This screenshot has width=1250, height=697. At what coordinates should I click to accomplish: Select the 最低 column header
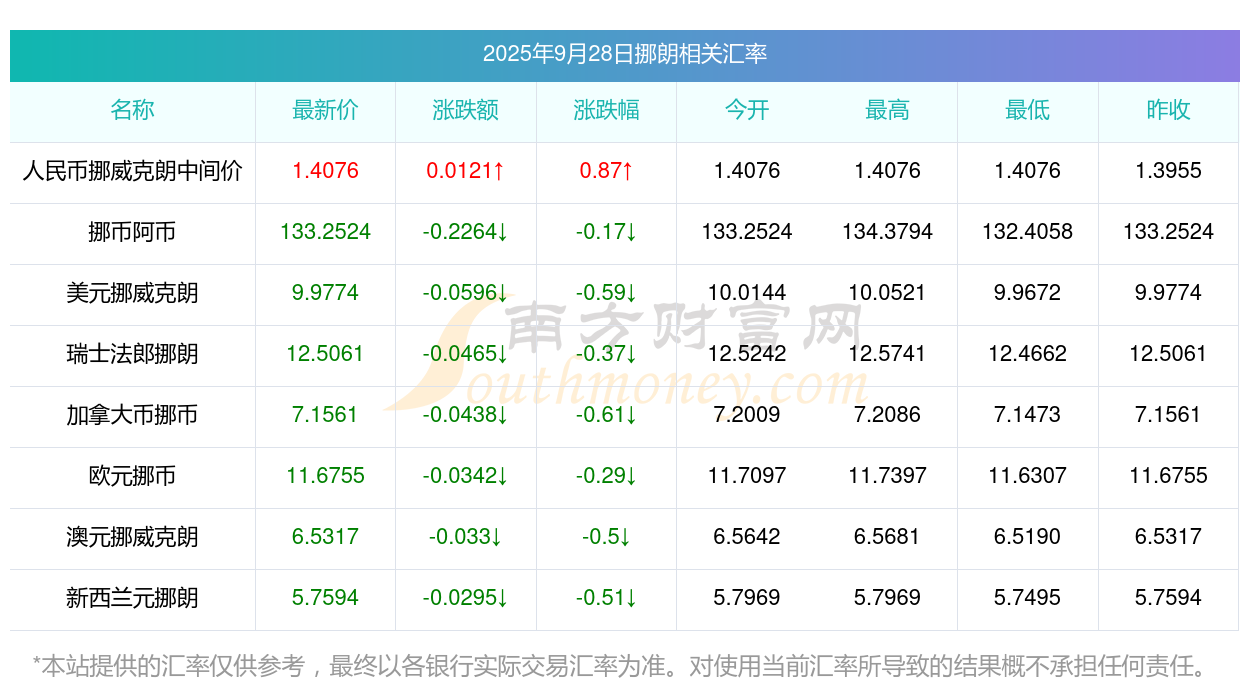pyautogui.click(x=1028, y=110)
